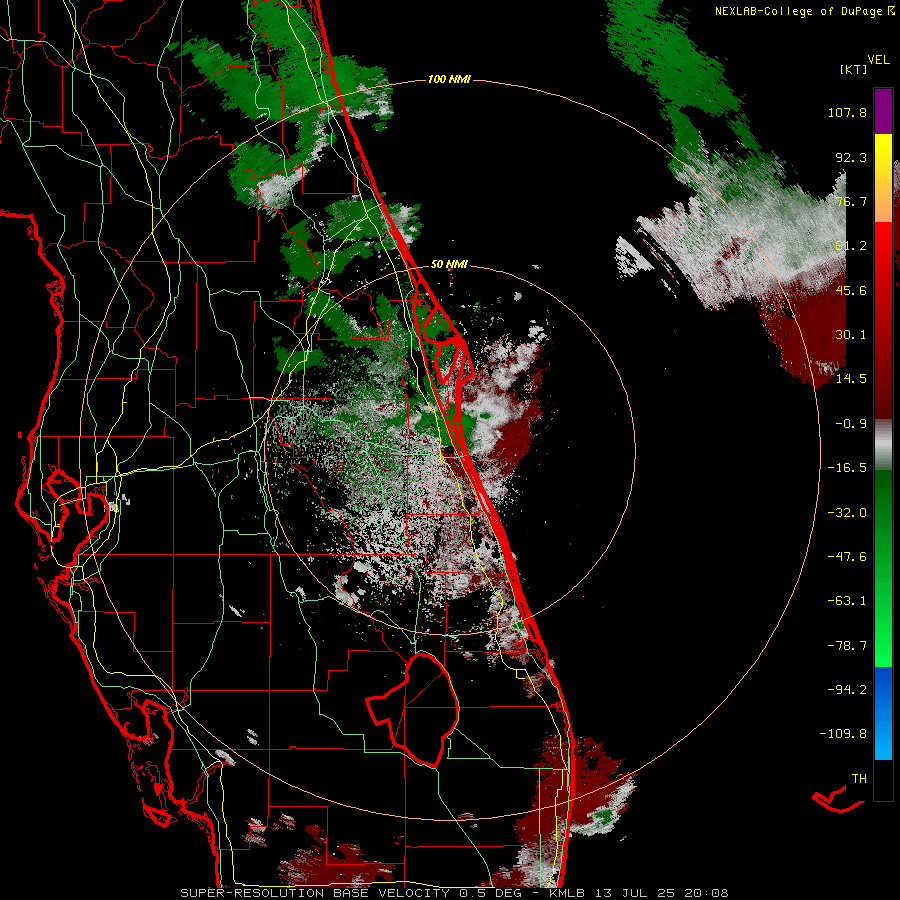Viewport: 900px width, 900px height.
Task: Click the -16.5 value on velocity scale
Action: [847, 468]
